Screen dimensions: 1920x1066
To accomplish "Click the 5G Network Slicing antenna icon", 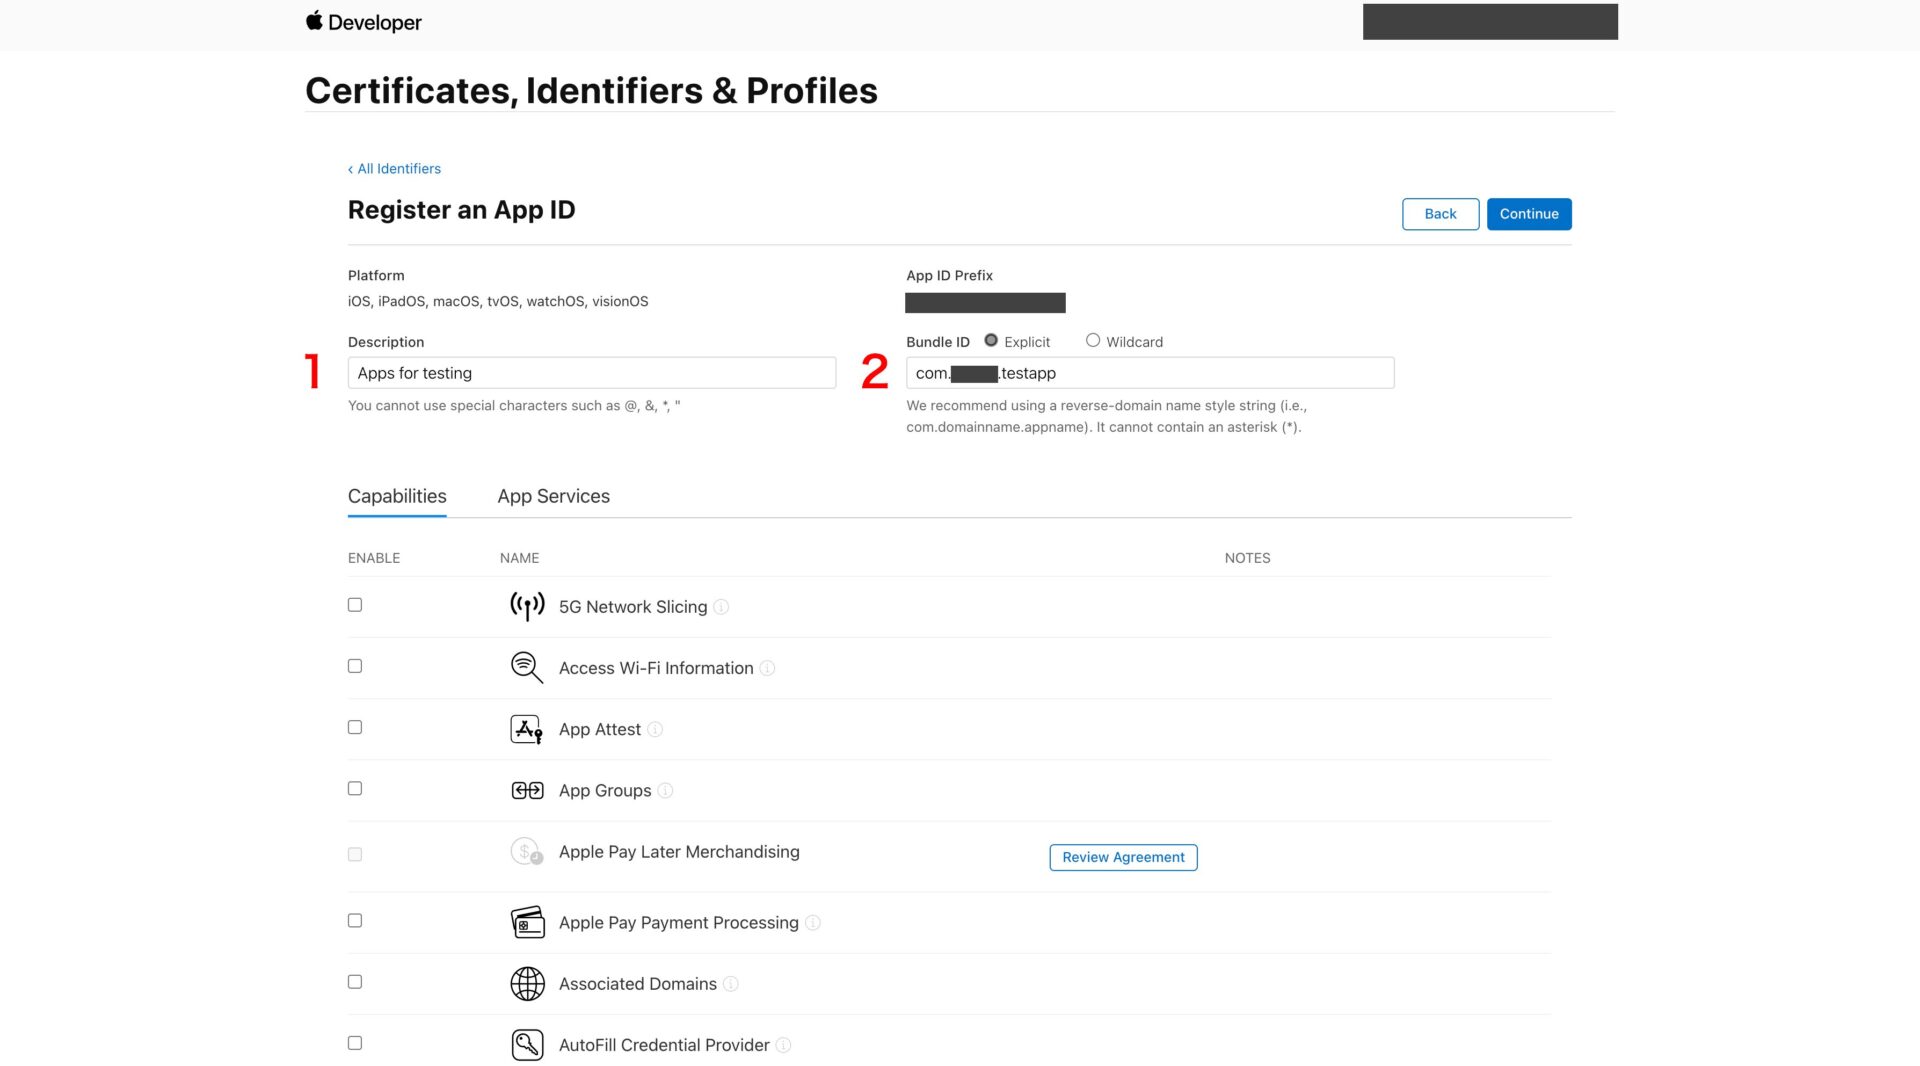I will pyautogui.click(x=526, y=605).
